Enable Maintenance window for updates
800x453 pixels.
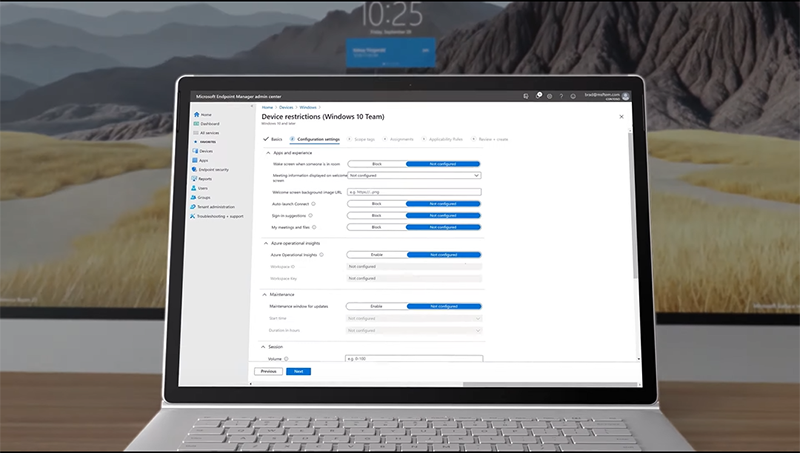(376, 306)
